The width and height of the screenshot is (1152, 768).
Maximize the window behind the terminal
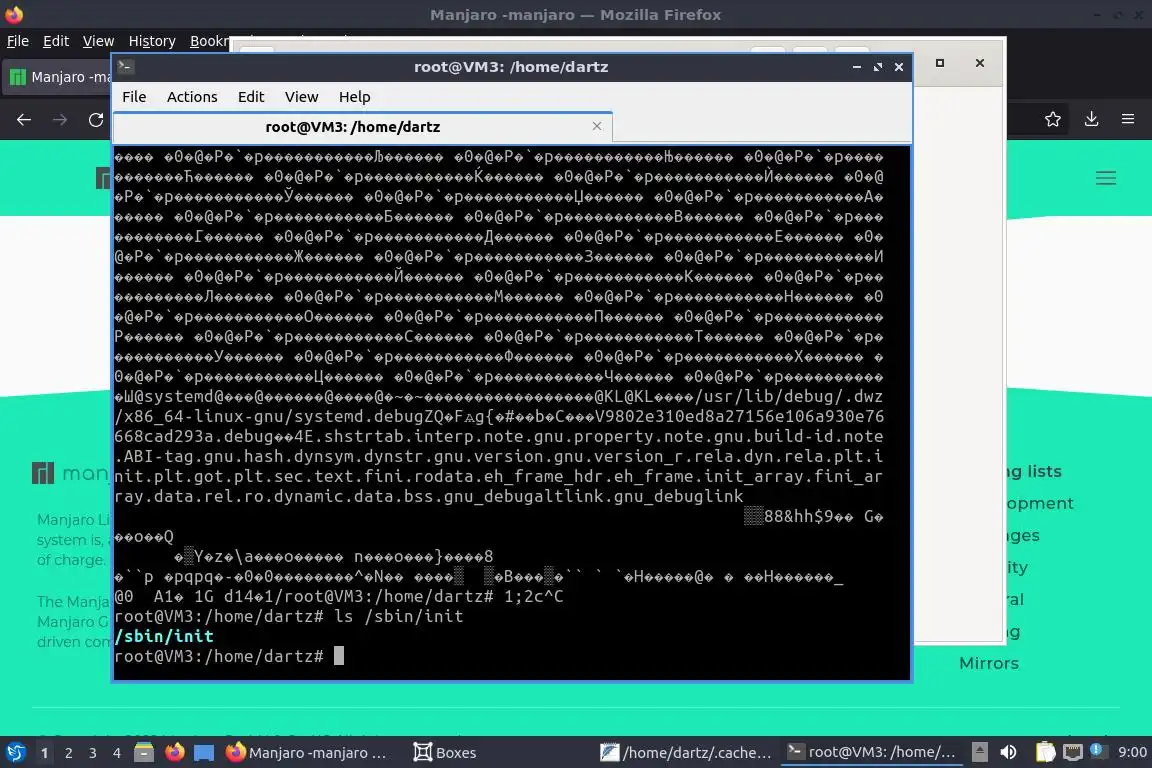coord(940,63)
